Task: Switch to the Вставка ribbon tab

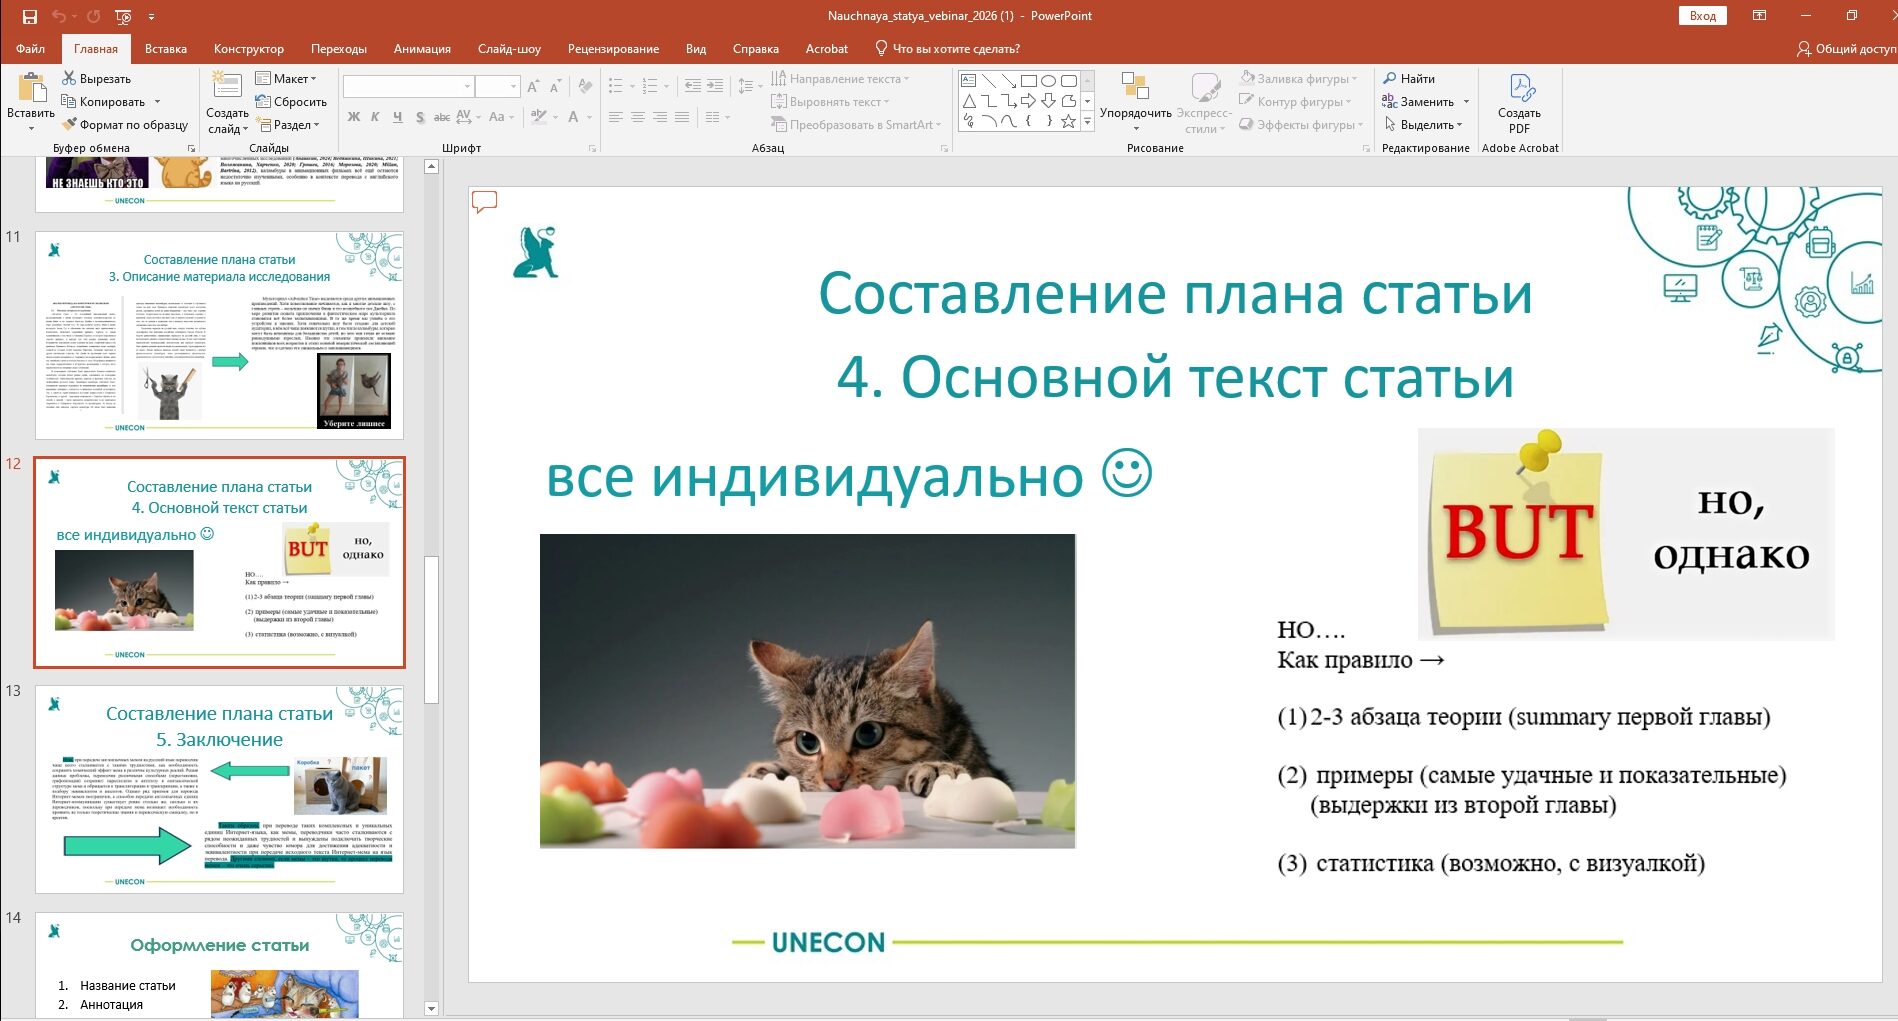Action: click(166, 48)
